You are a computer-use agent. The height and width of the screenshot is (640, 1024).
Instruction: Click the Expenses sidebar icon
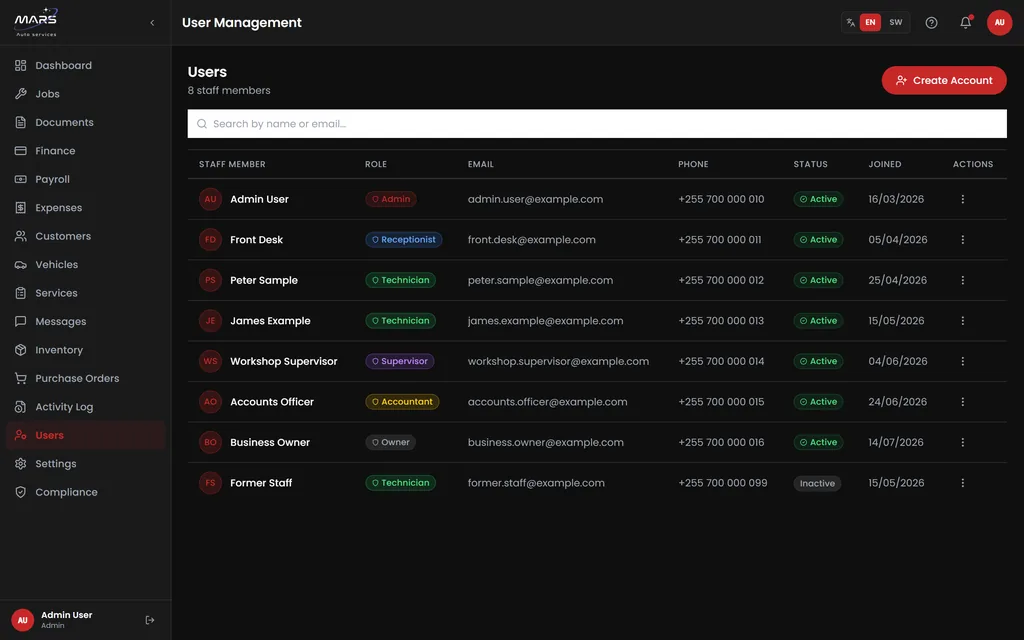21,208
